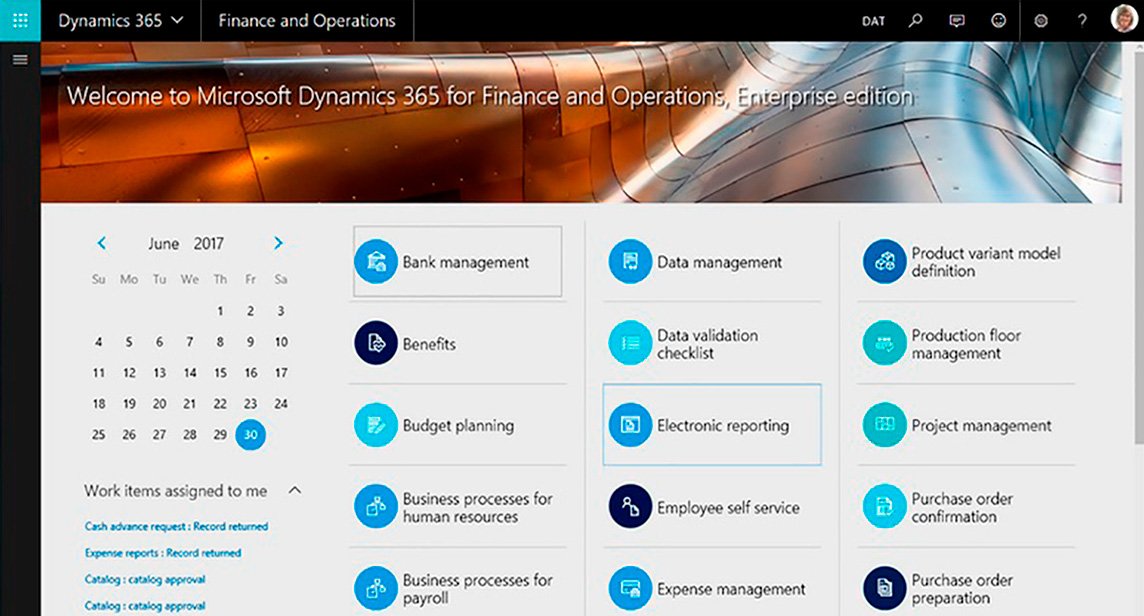Select June 19 in the calendar
This screenshot has width=1144, height=616.
pos(129,404)
